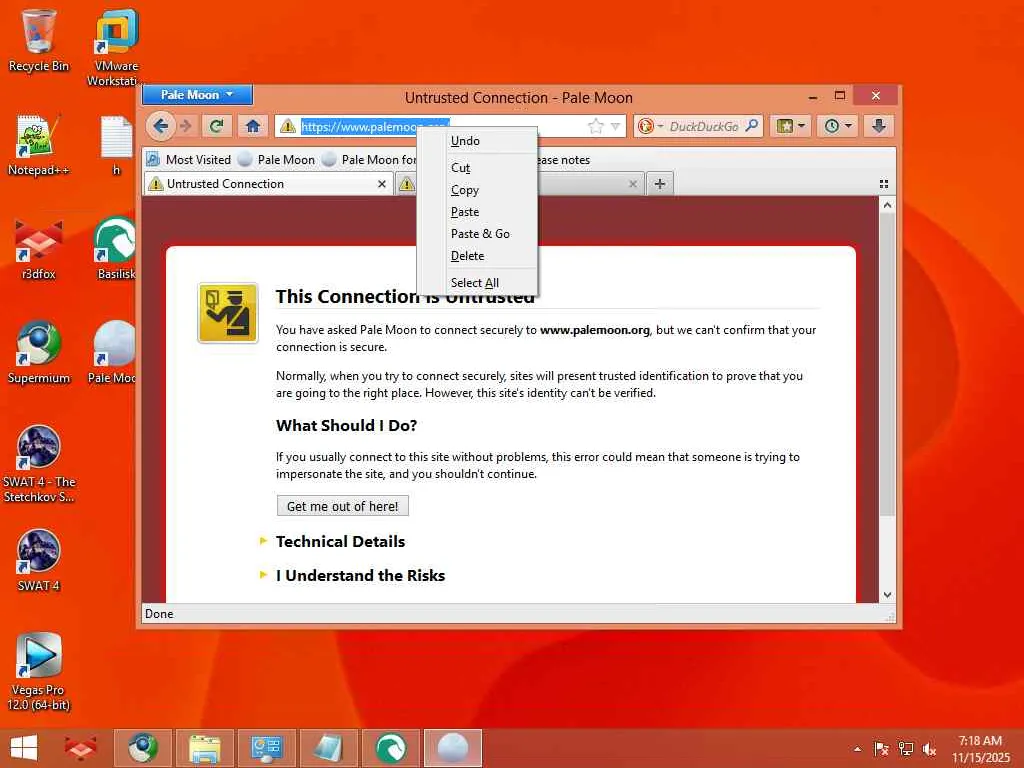
Task: Open the Pale Moon forum bookmark
Action: point(370,159)
